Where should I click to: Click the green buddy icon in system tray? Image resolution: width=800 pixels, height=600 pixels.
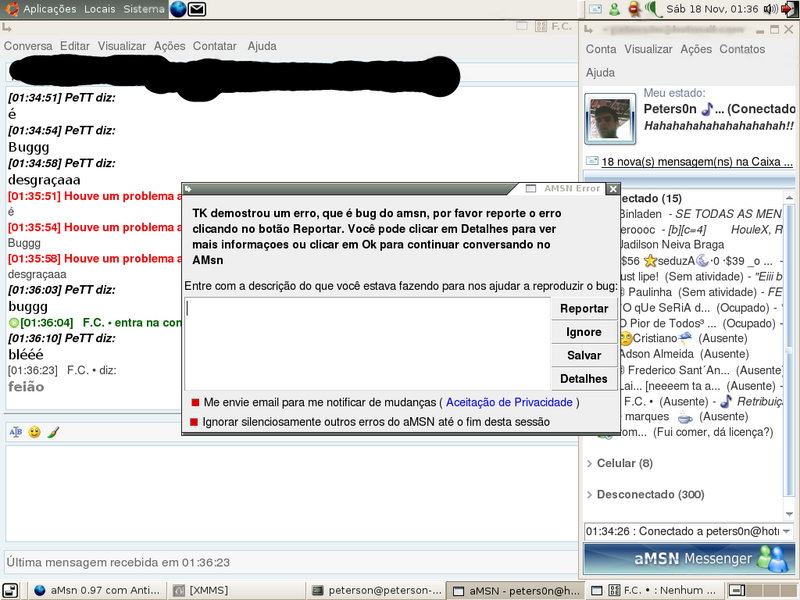coord(615,9)
